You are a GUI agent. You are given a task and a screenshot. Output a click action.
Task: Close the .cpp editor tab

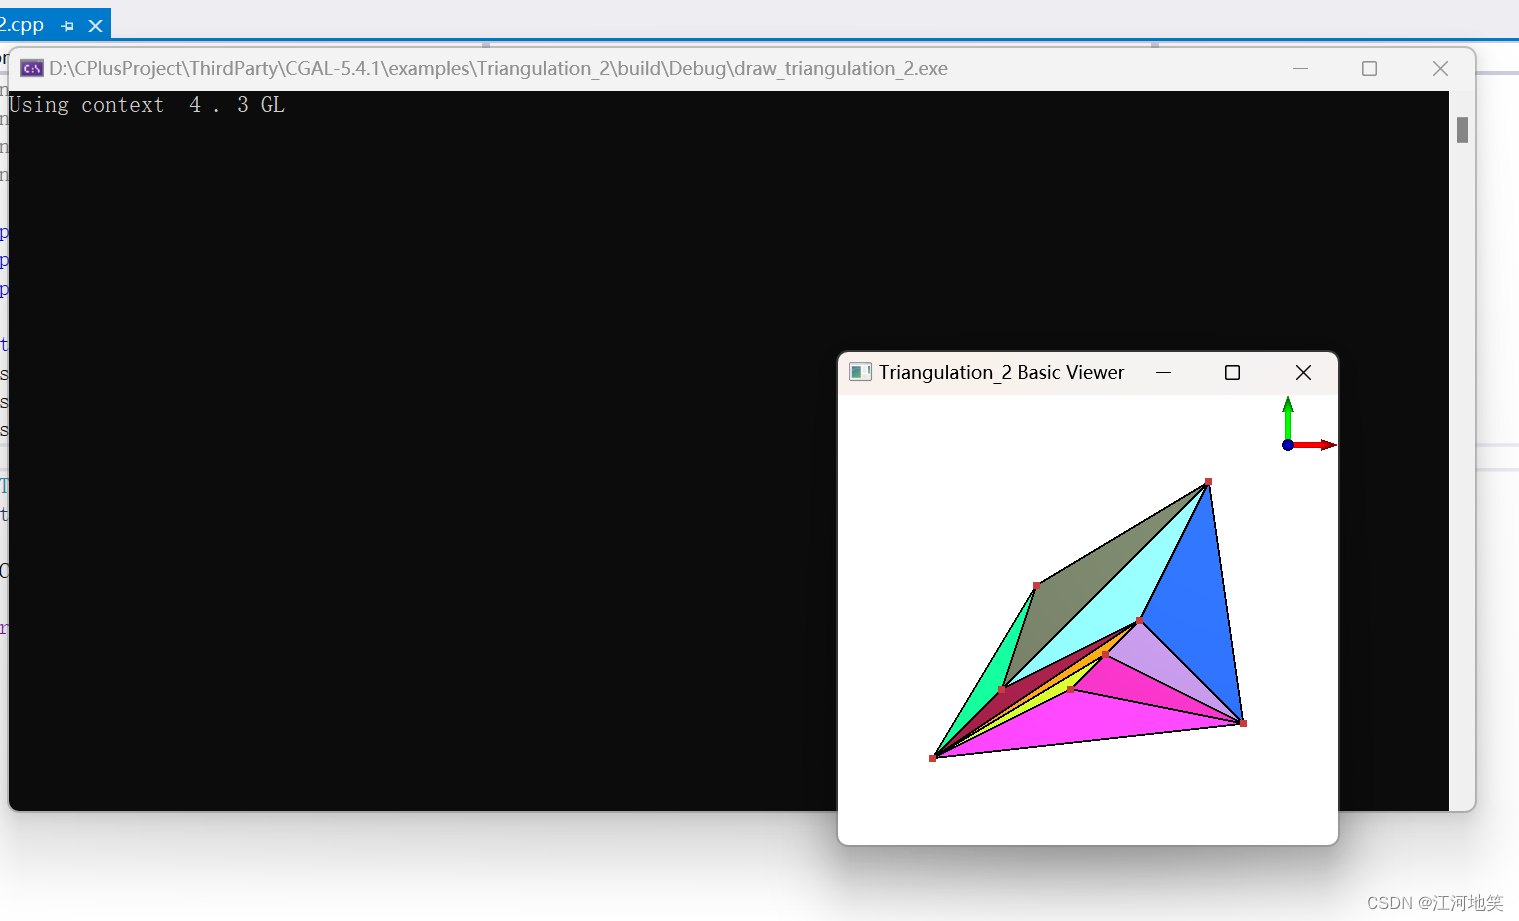95,26
